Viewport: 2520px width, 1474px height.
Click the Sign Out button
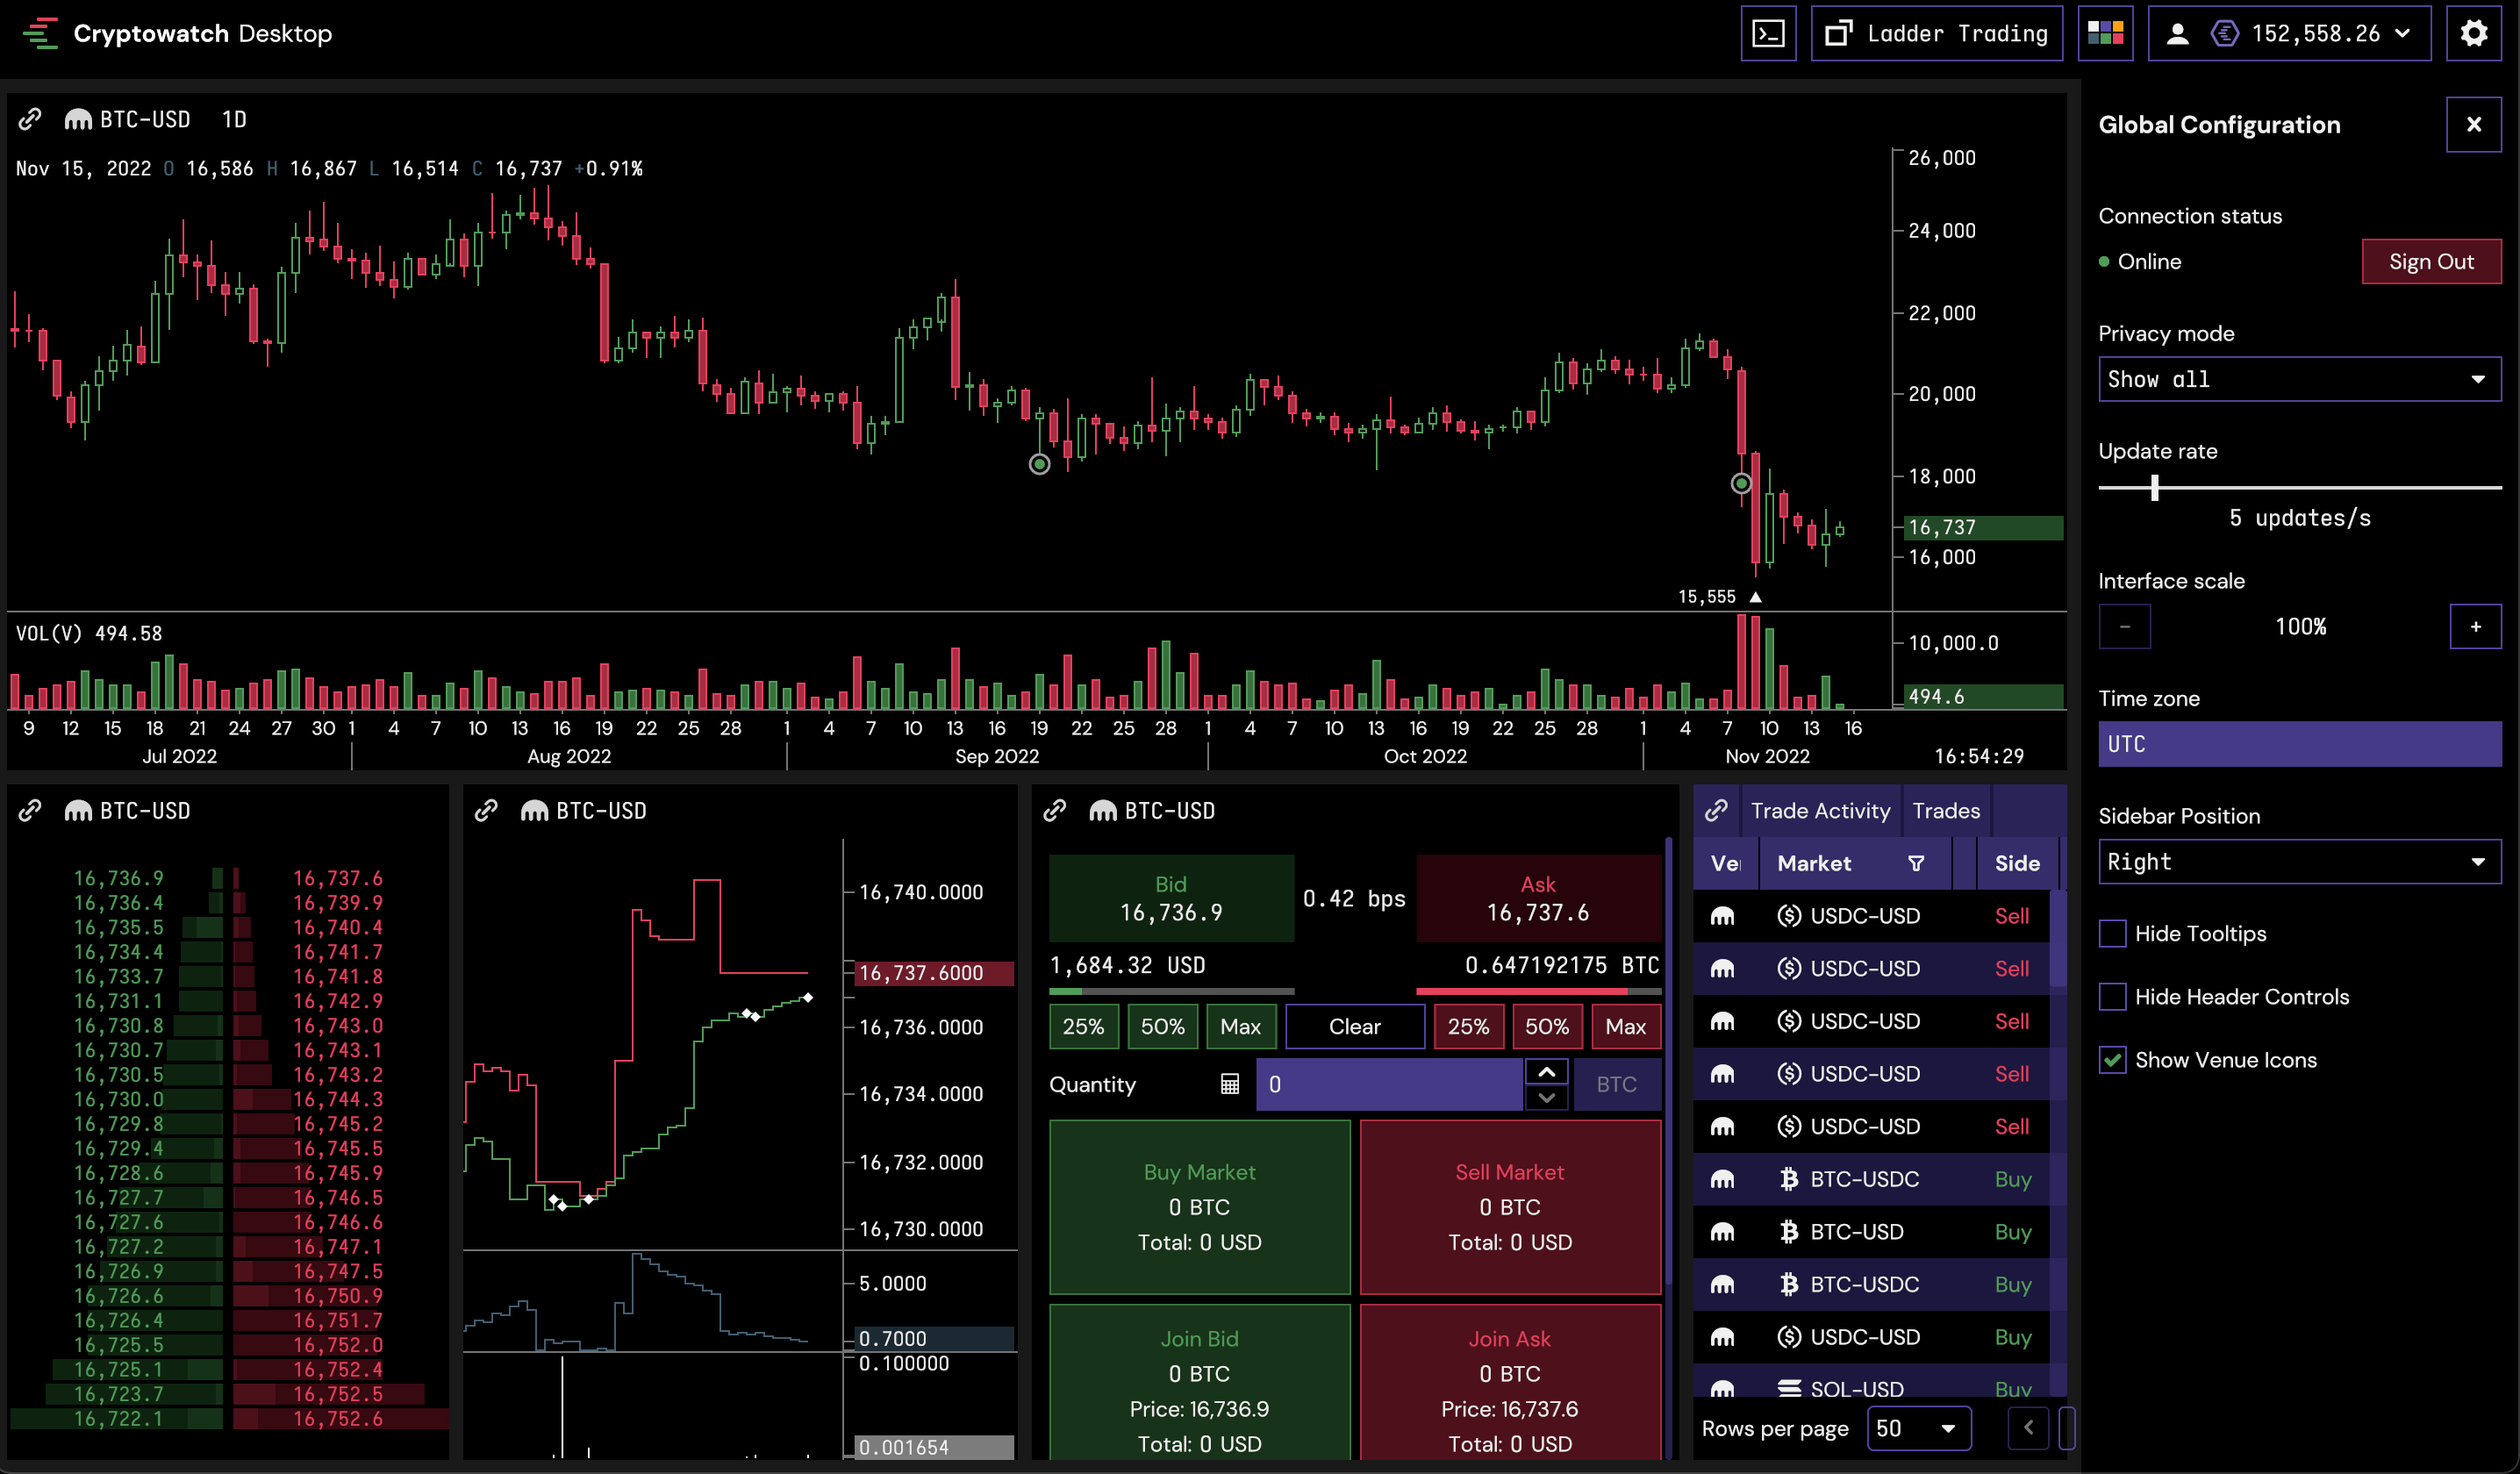(x=2430, y=261)
